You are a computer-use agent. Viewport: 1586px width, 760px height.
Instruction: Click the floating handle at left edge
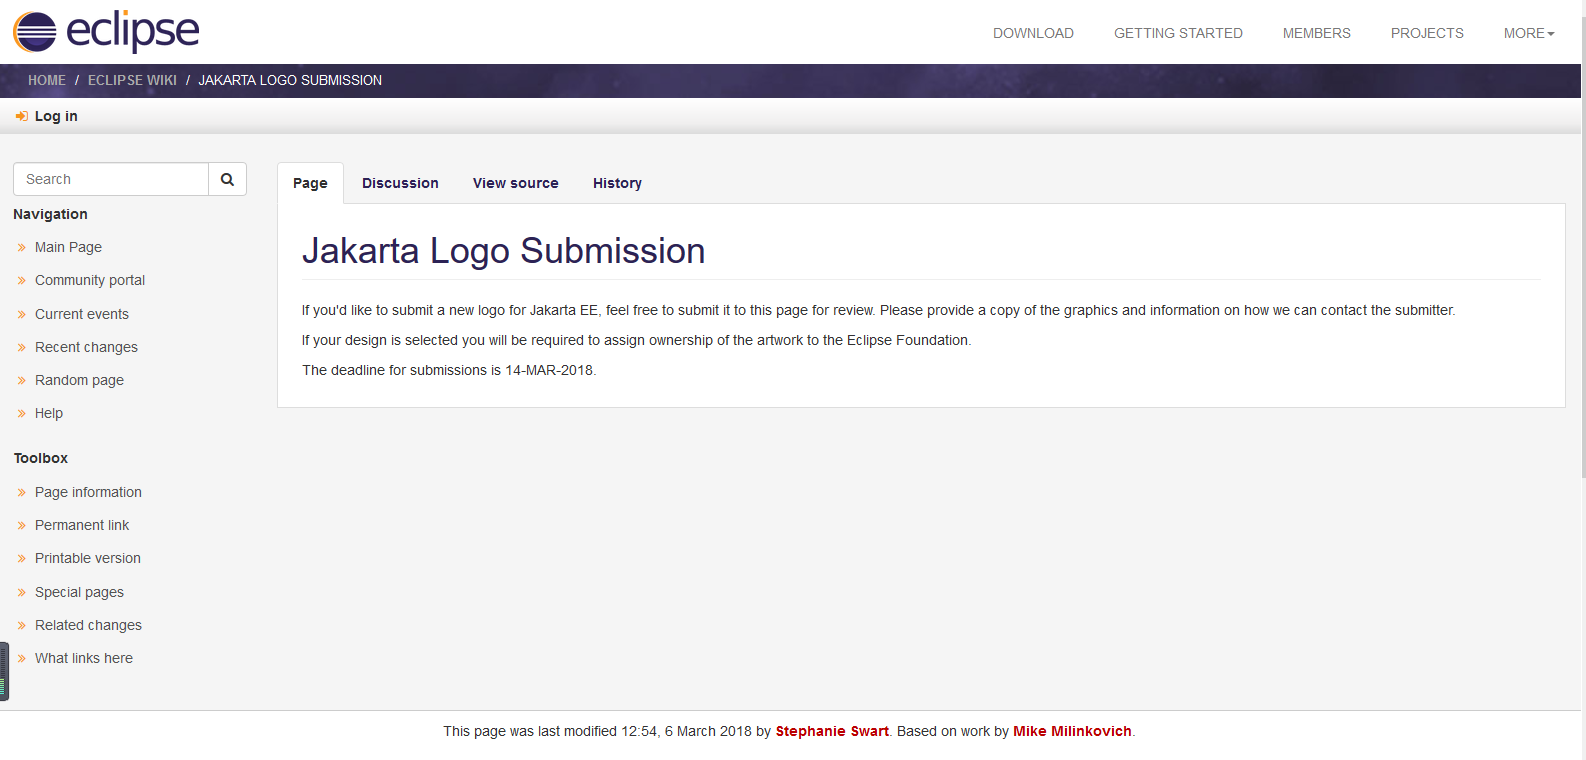click(x=4, y=671)
